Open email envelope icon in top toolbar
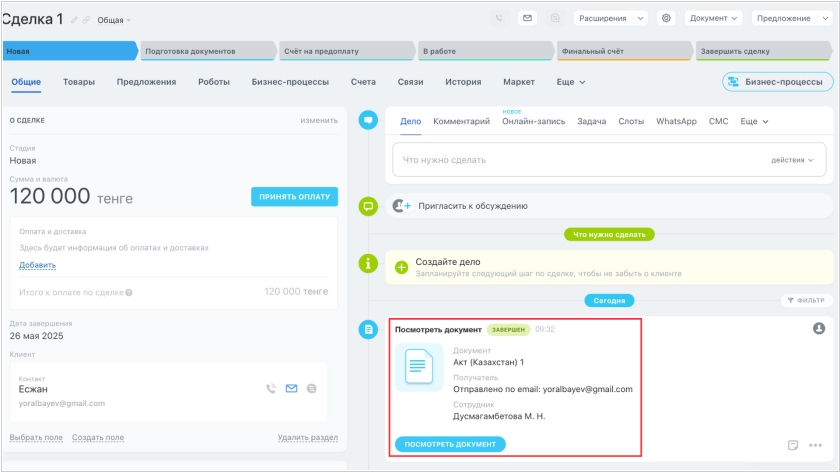The width and height of the screenshot is (840, 472). 527,18
